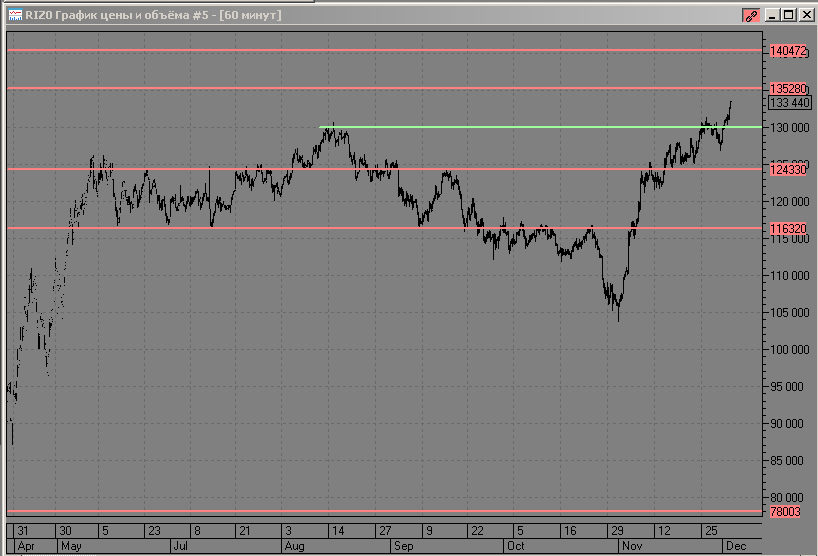This screenshot has height=556, width=818.
Task: Minimize the RIZ0 chart window
Action: pos(772,15)
